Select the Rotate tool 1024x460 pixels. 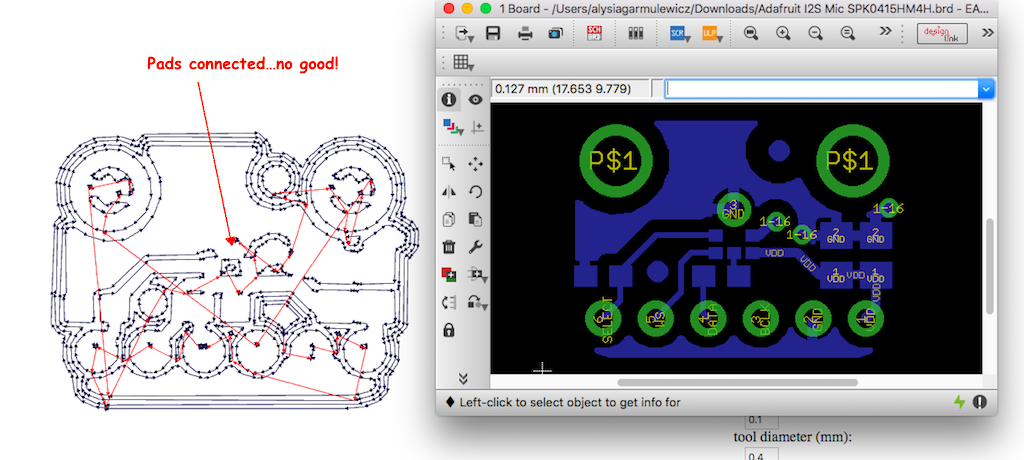(475, 191)
